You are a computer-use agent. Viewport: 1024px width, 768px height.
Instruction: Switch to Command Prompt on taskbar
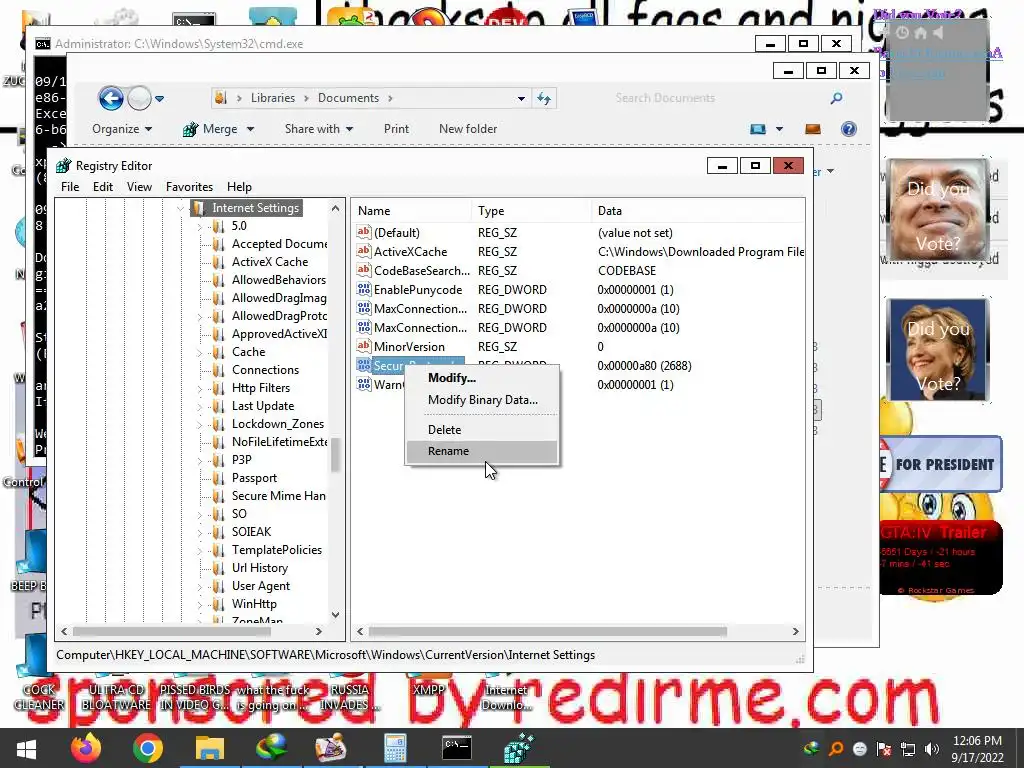457,748
